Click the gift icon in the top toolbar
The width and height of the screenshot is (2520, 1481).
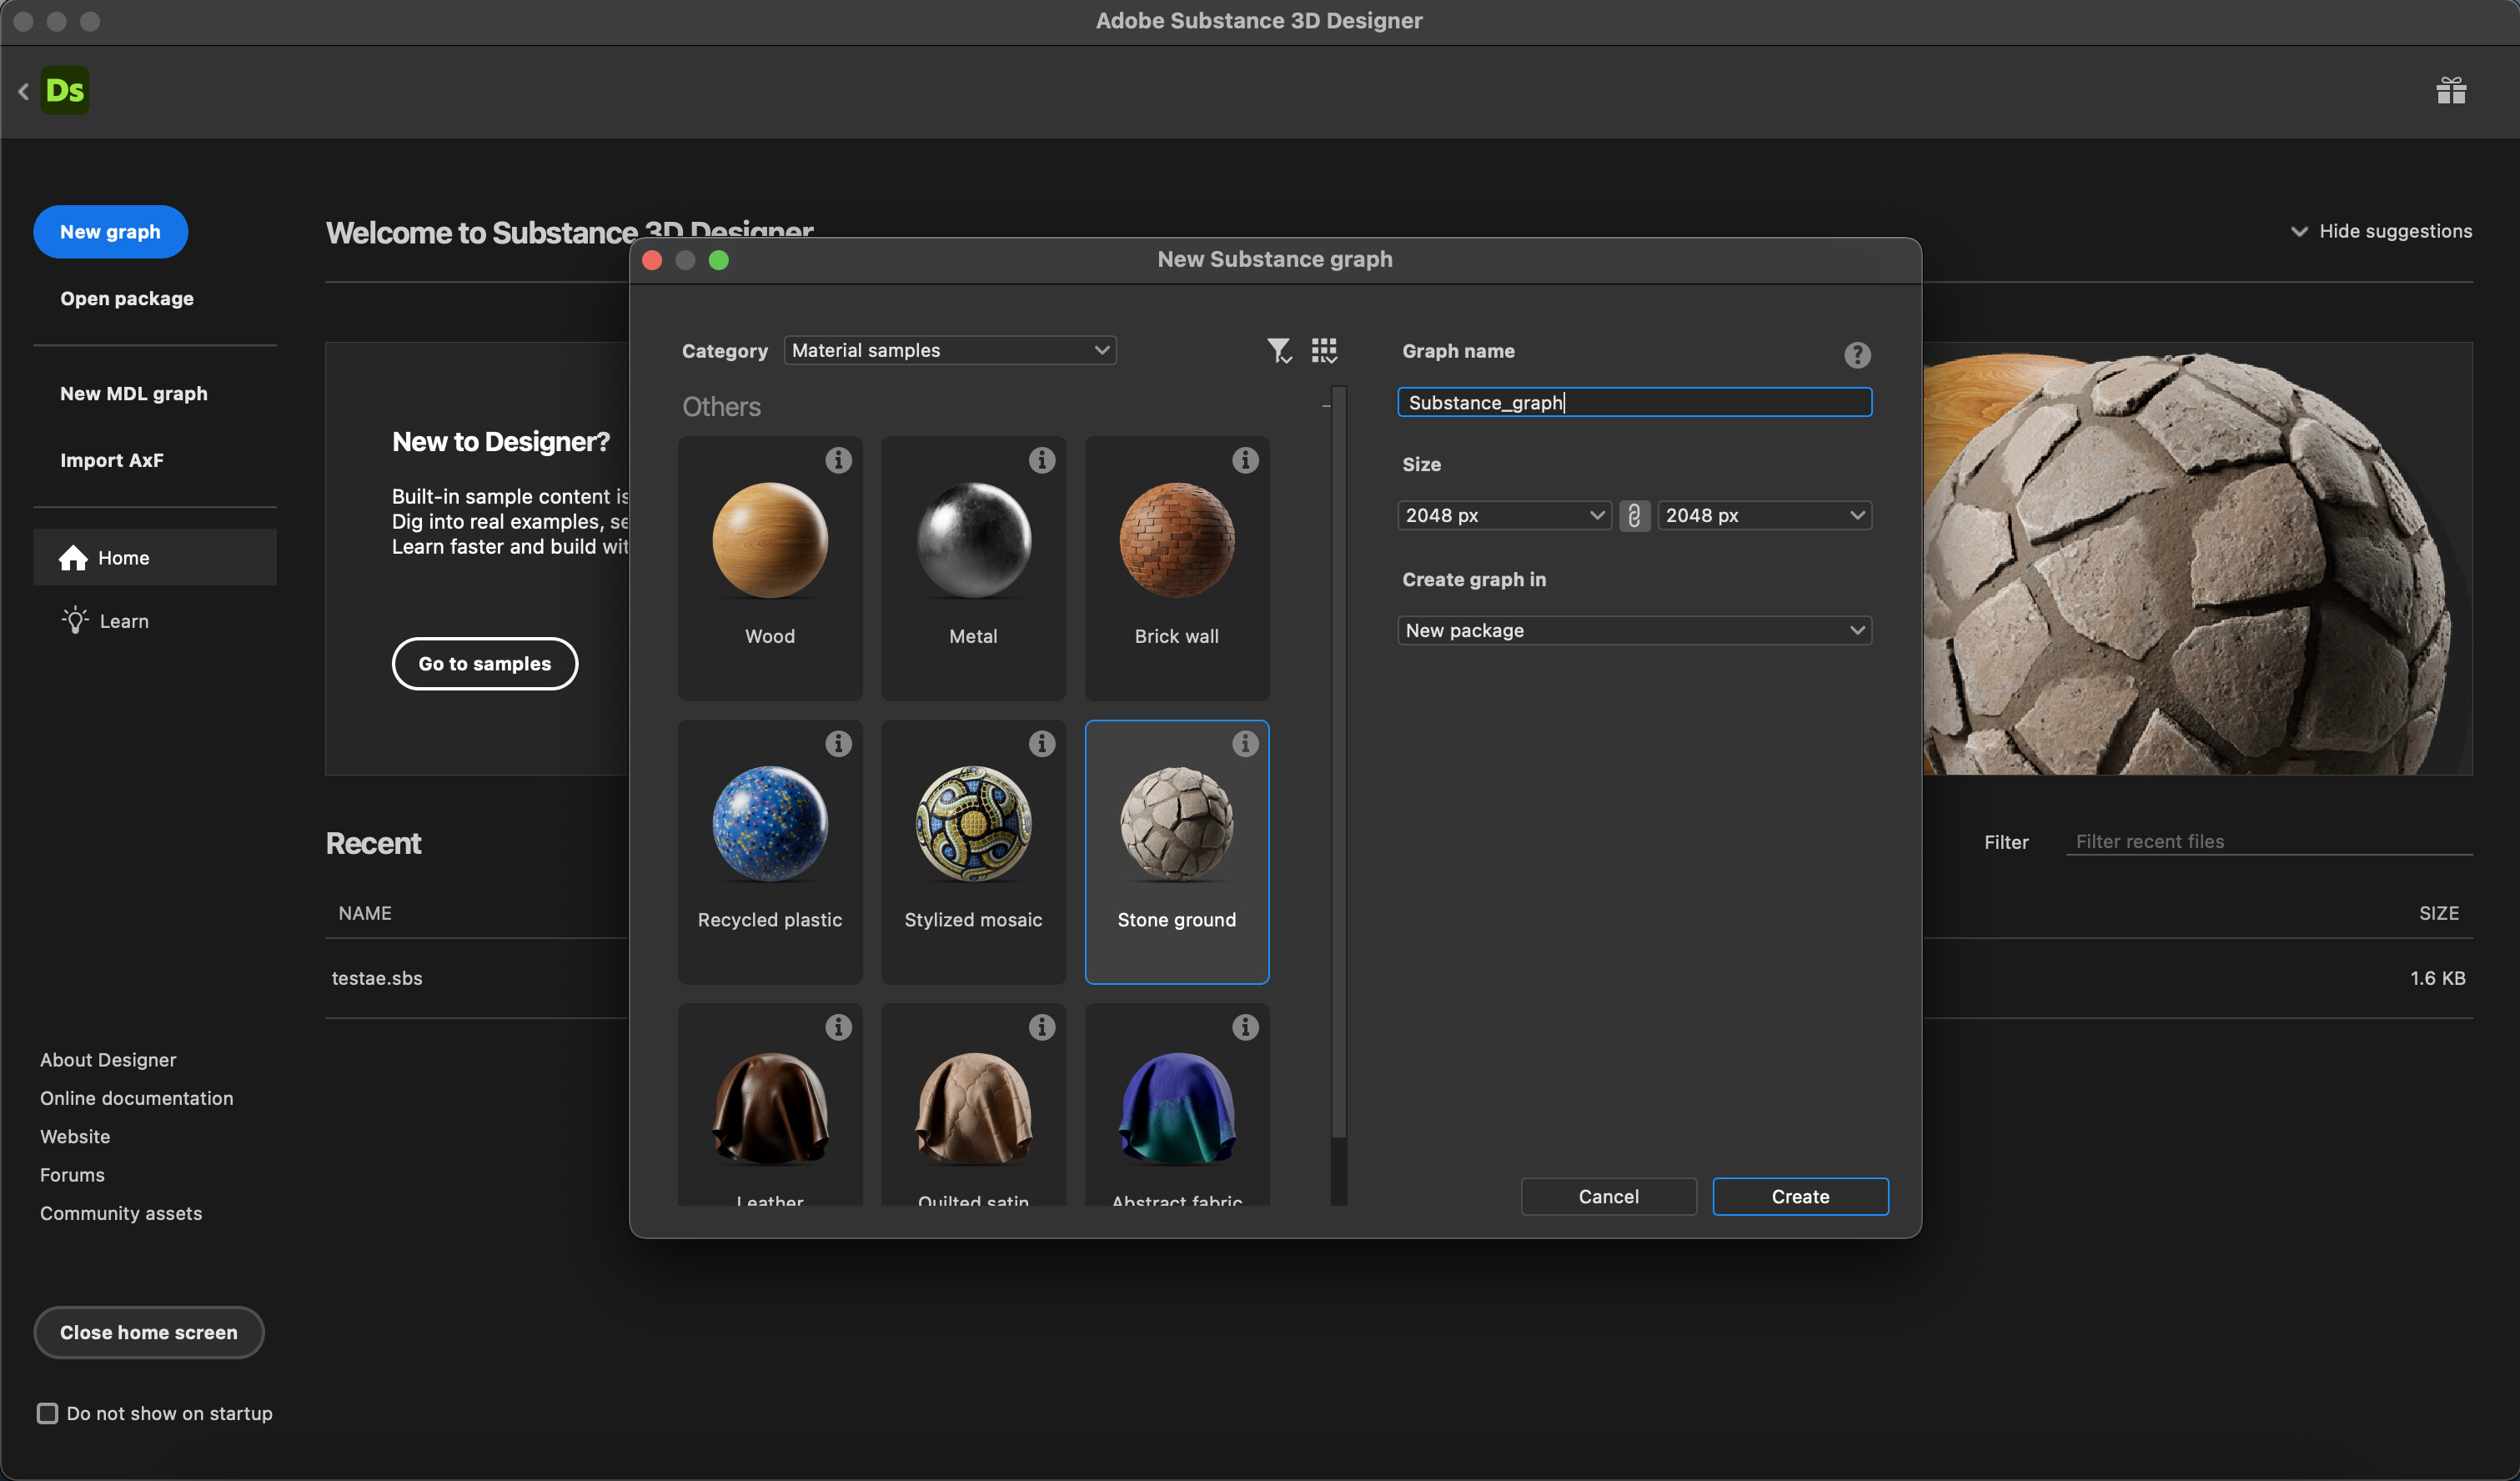point(2451,90)
